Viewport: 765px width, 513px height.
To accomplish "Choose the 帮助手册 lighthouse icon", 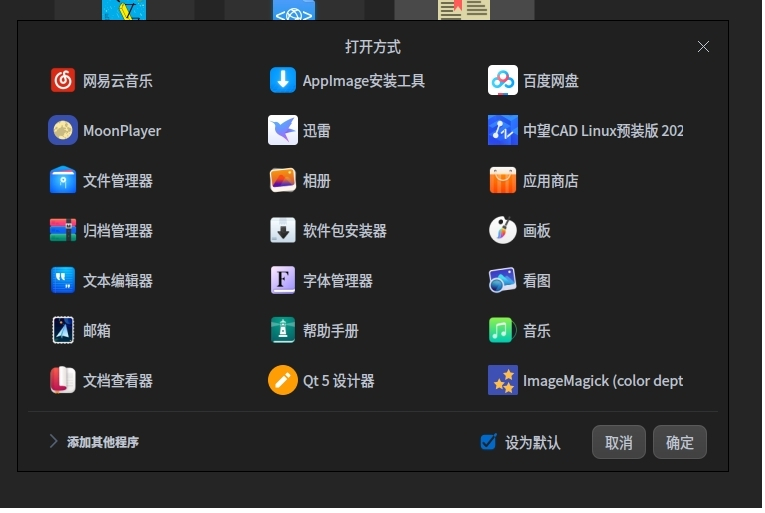I will point(283,331).
